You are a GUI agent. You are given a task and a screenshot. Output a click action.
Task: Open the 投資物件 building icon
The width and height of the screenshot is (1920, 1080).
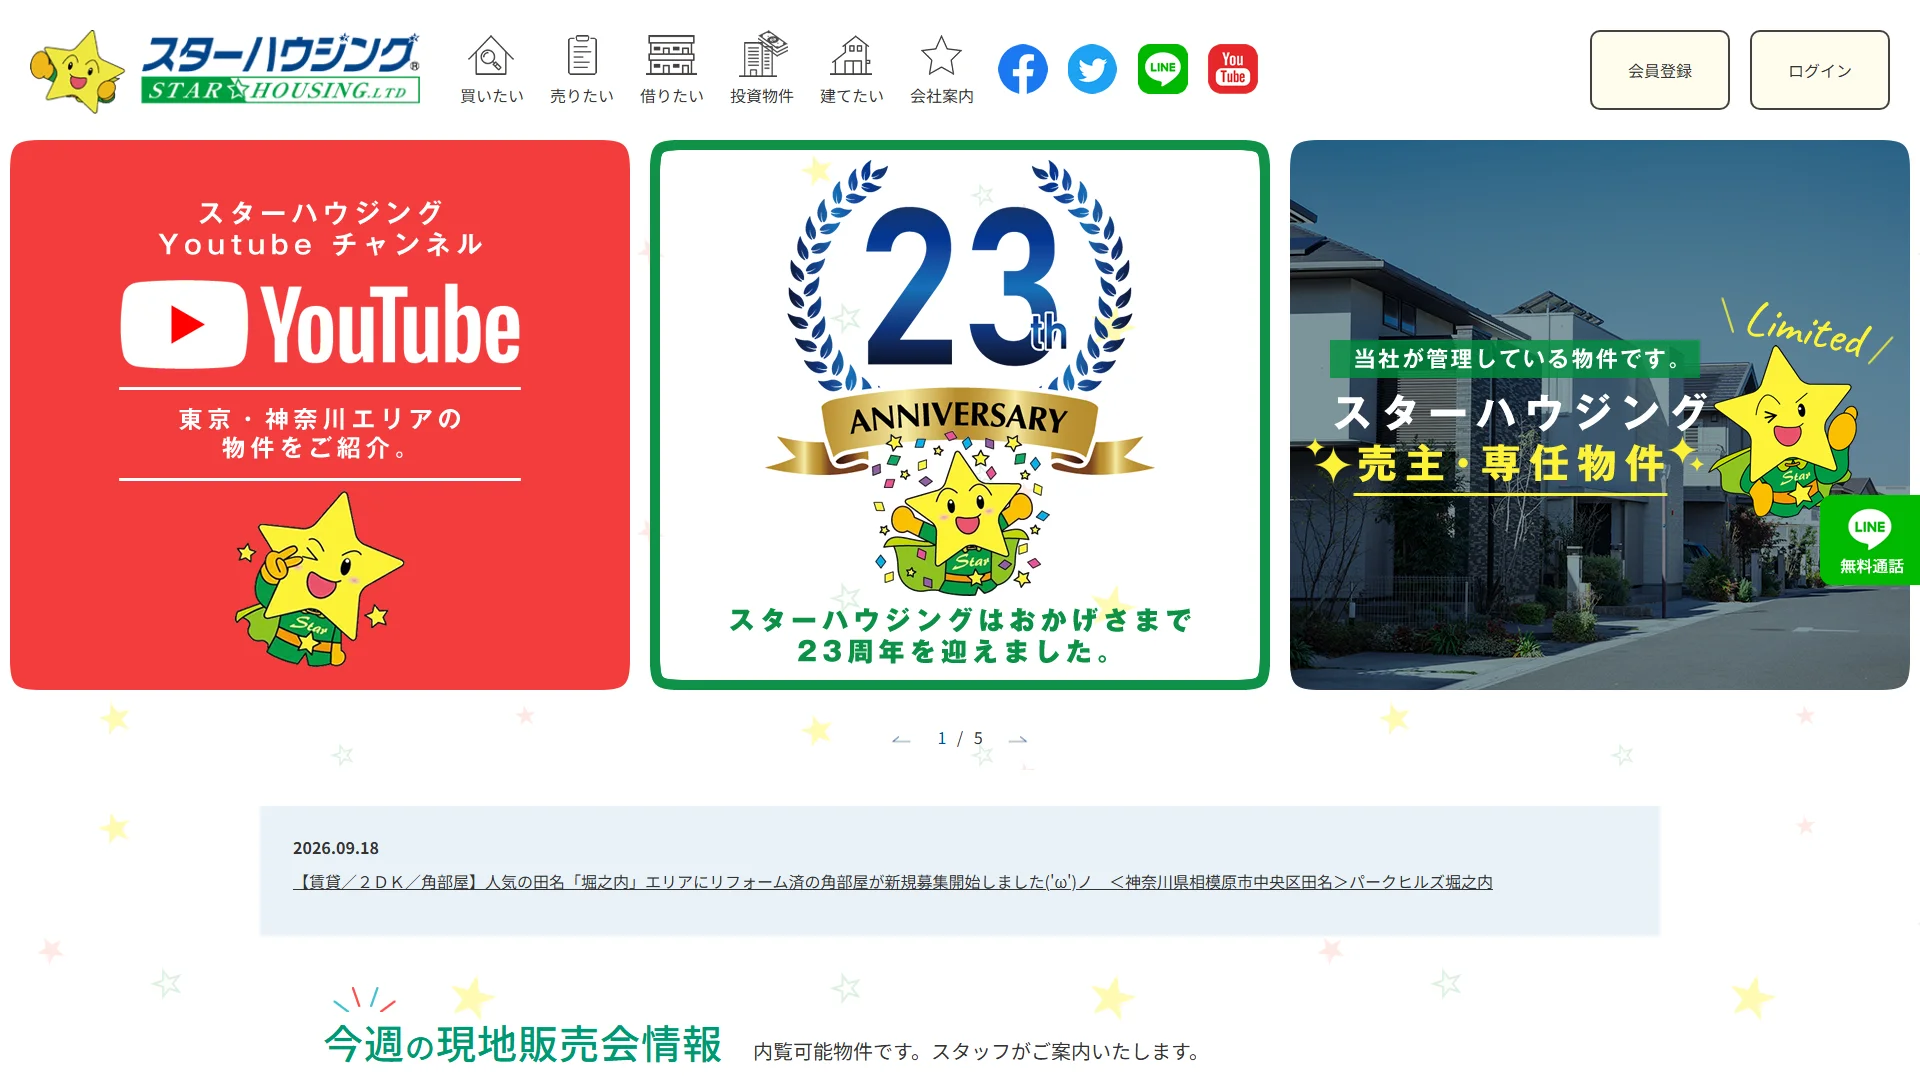[761, 69]
